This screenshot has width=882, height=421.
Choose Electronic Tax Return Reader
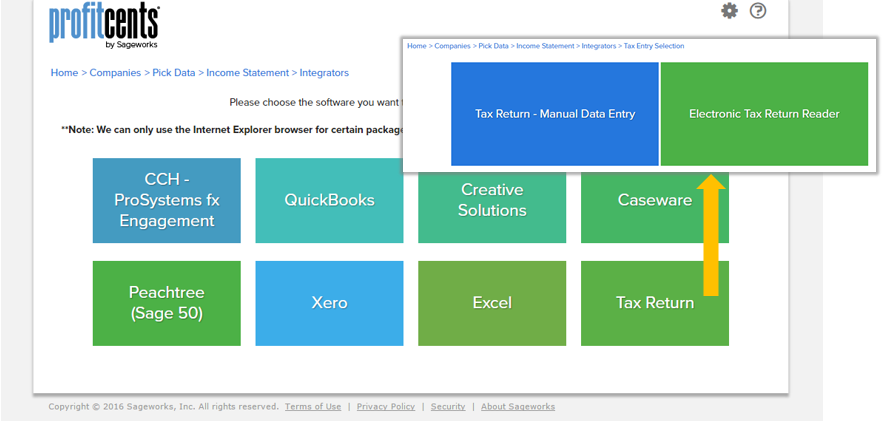pyautogui.click(x=764, y=114)
